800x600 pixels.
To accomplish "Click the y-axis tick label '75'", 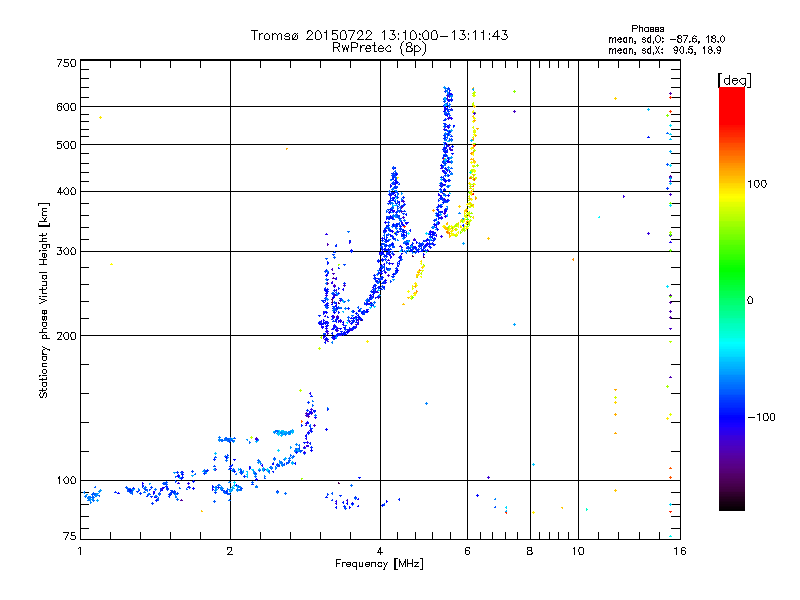I will 70,536.
